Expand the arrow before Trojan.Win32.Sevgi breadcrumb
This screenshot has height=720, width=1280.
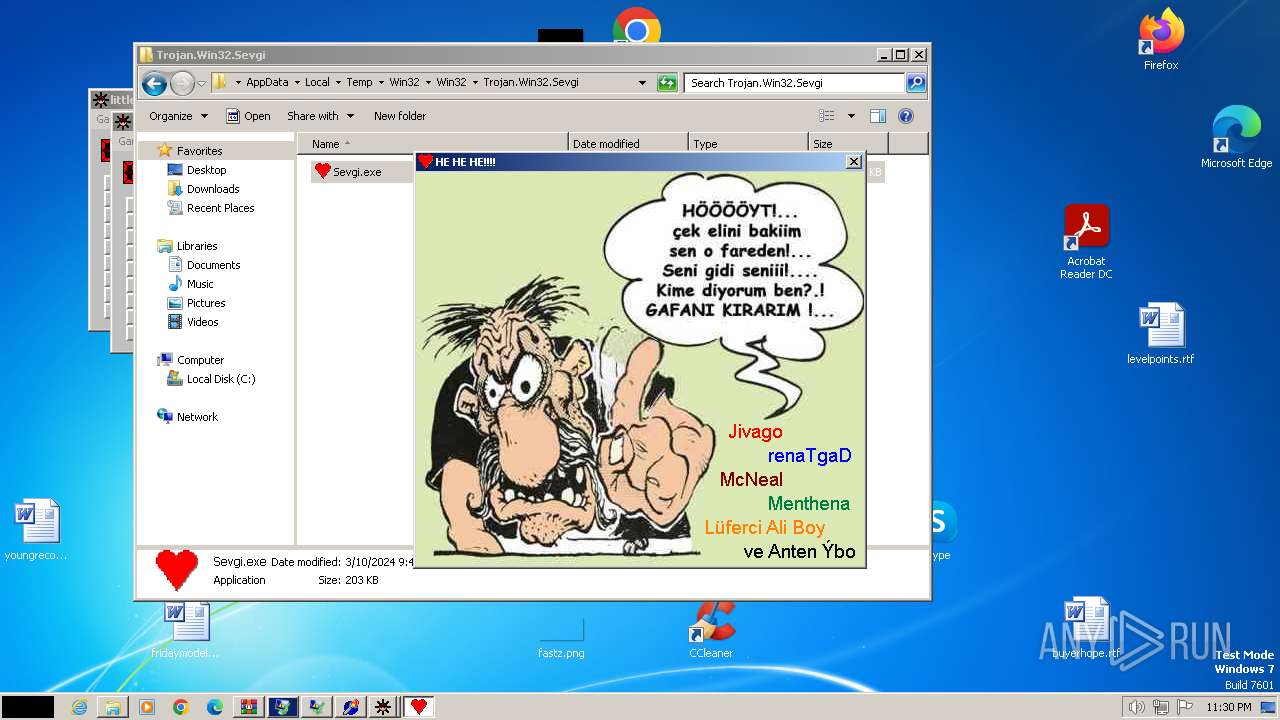pos(475,83)
